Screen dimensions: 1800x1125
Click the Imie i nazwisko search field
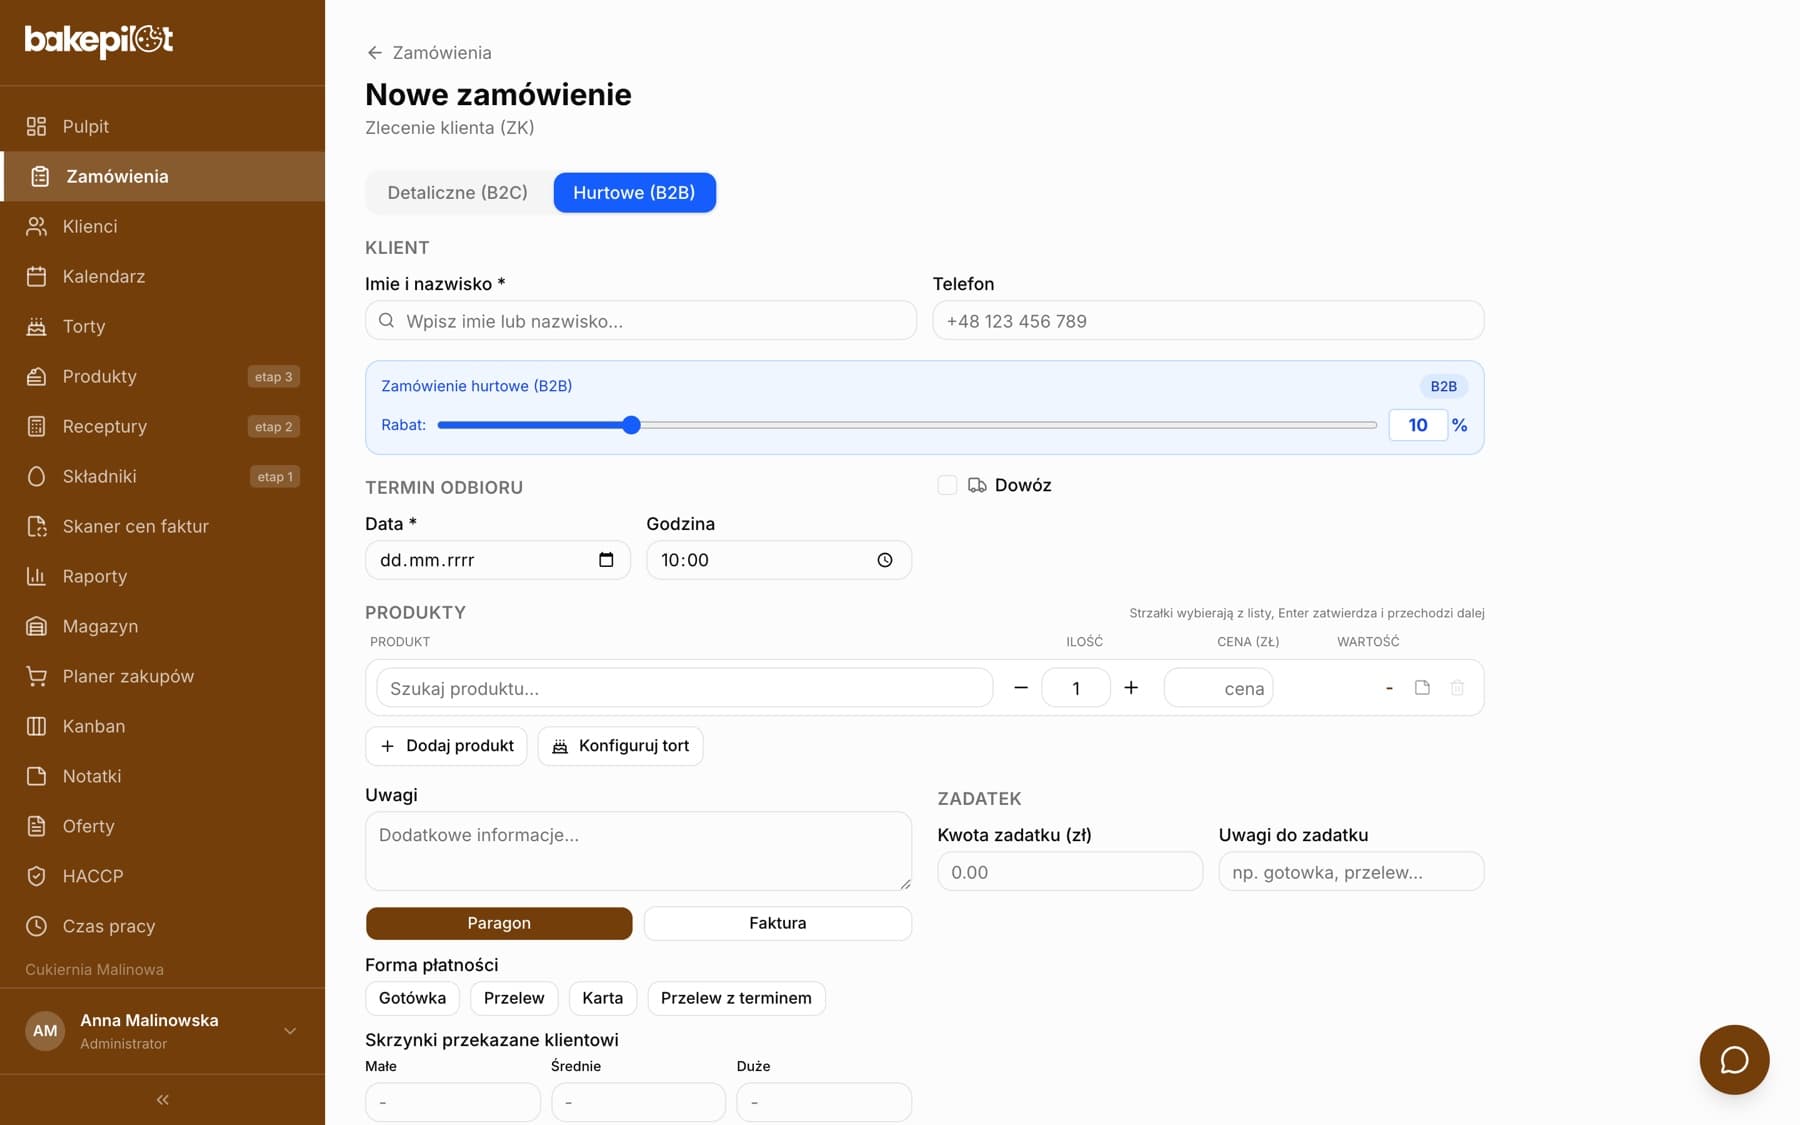(x=641, y=321)
